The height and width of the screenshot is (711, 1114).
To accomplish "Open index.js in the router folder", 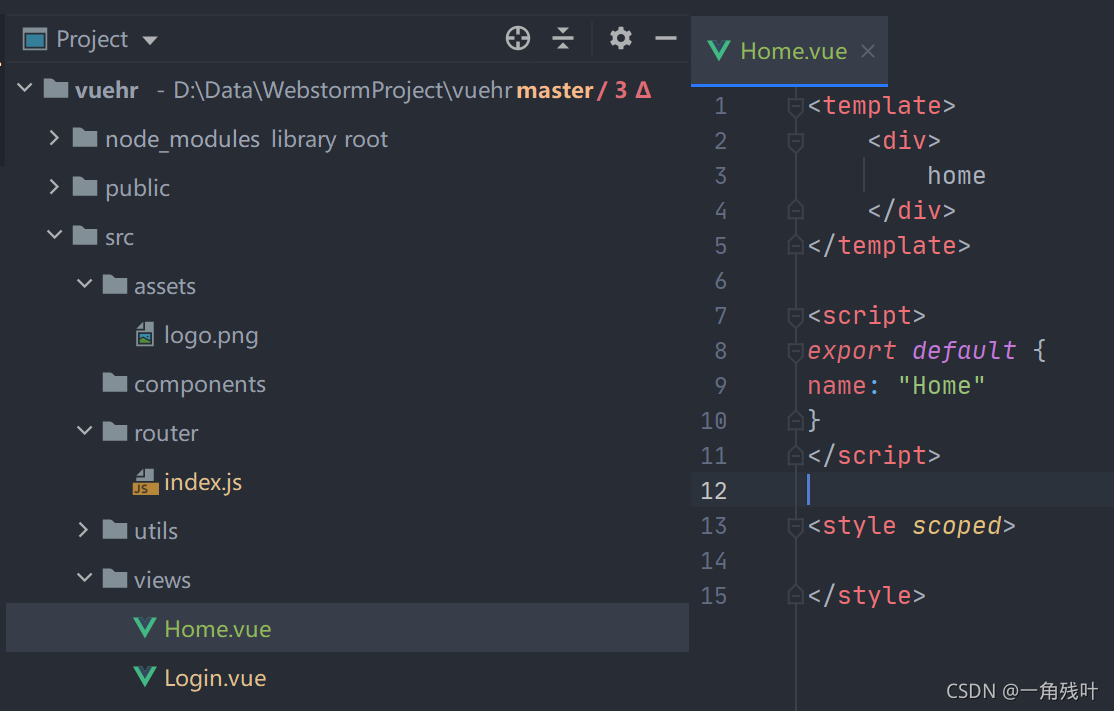I will click(203, 482).
